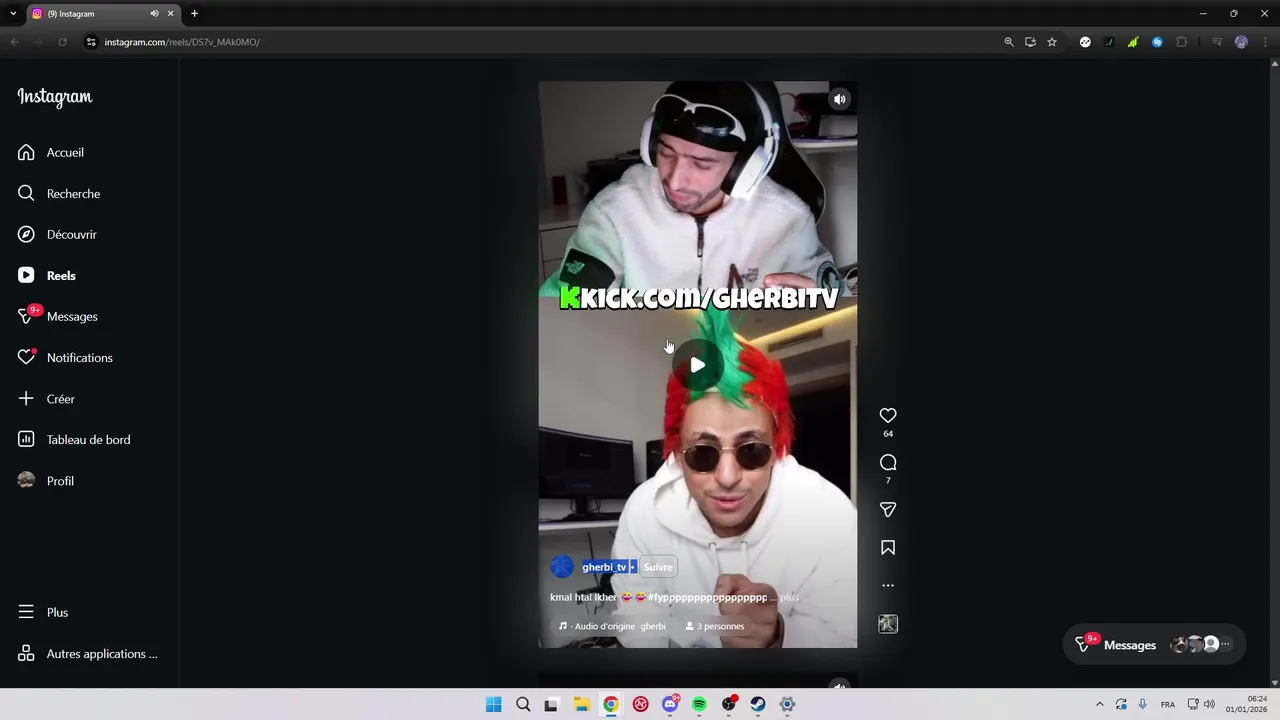Open a new browser tab
Screen dimensions: 1280x720
click(x=194, y=14)
